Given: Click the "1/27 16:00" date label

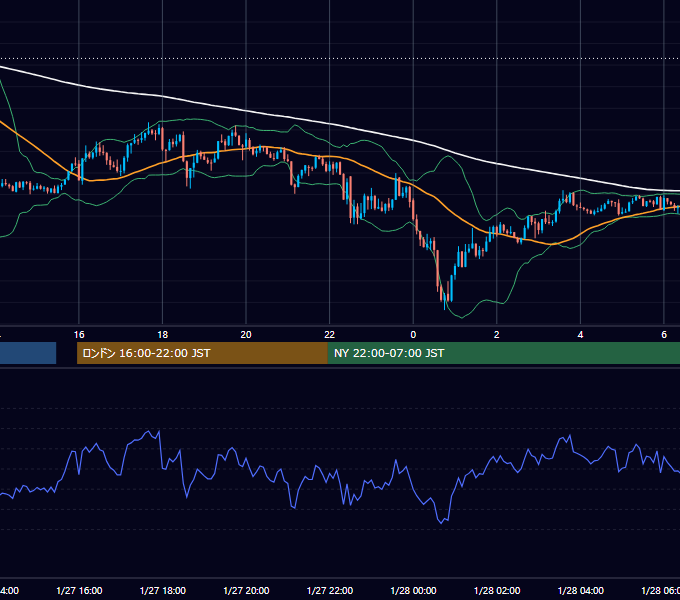Looking at the screenshot, I should [x=79, y=590].
